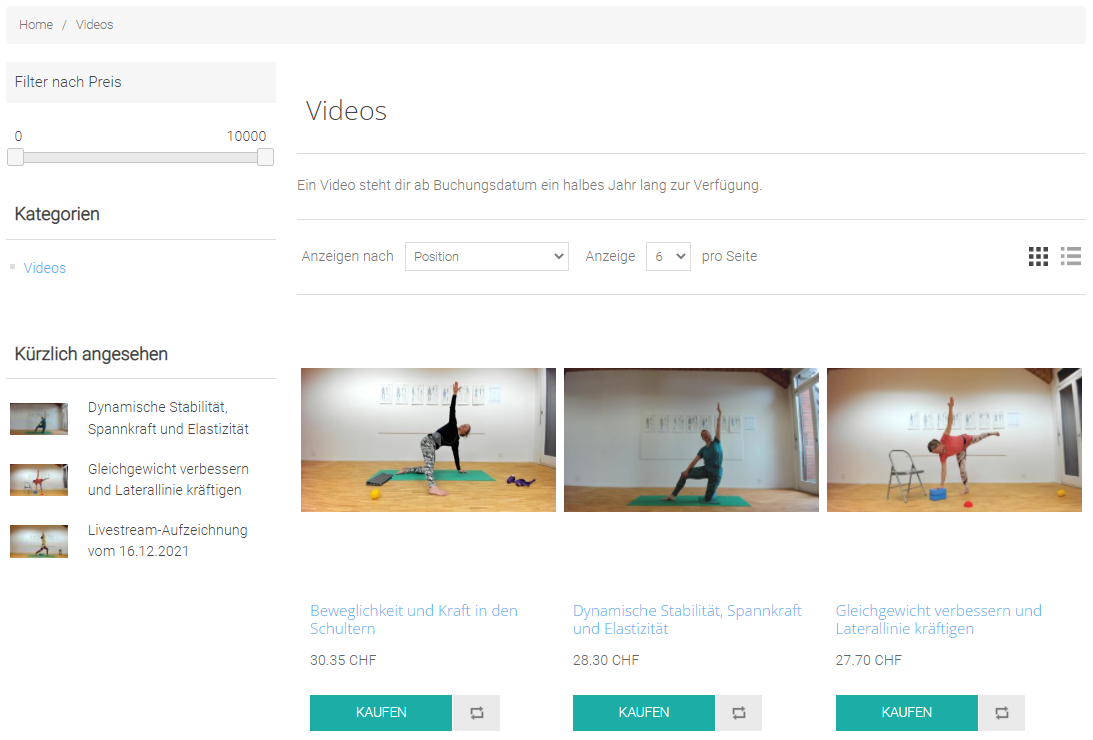Buy Gleichgewicht verbessern und Laterallinie kräftigen
This screenshot has height=740, width=1093.
click(906, 713)
